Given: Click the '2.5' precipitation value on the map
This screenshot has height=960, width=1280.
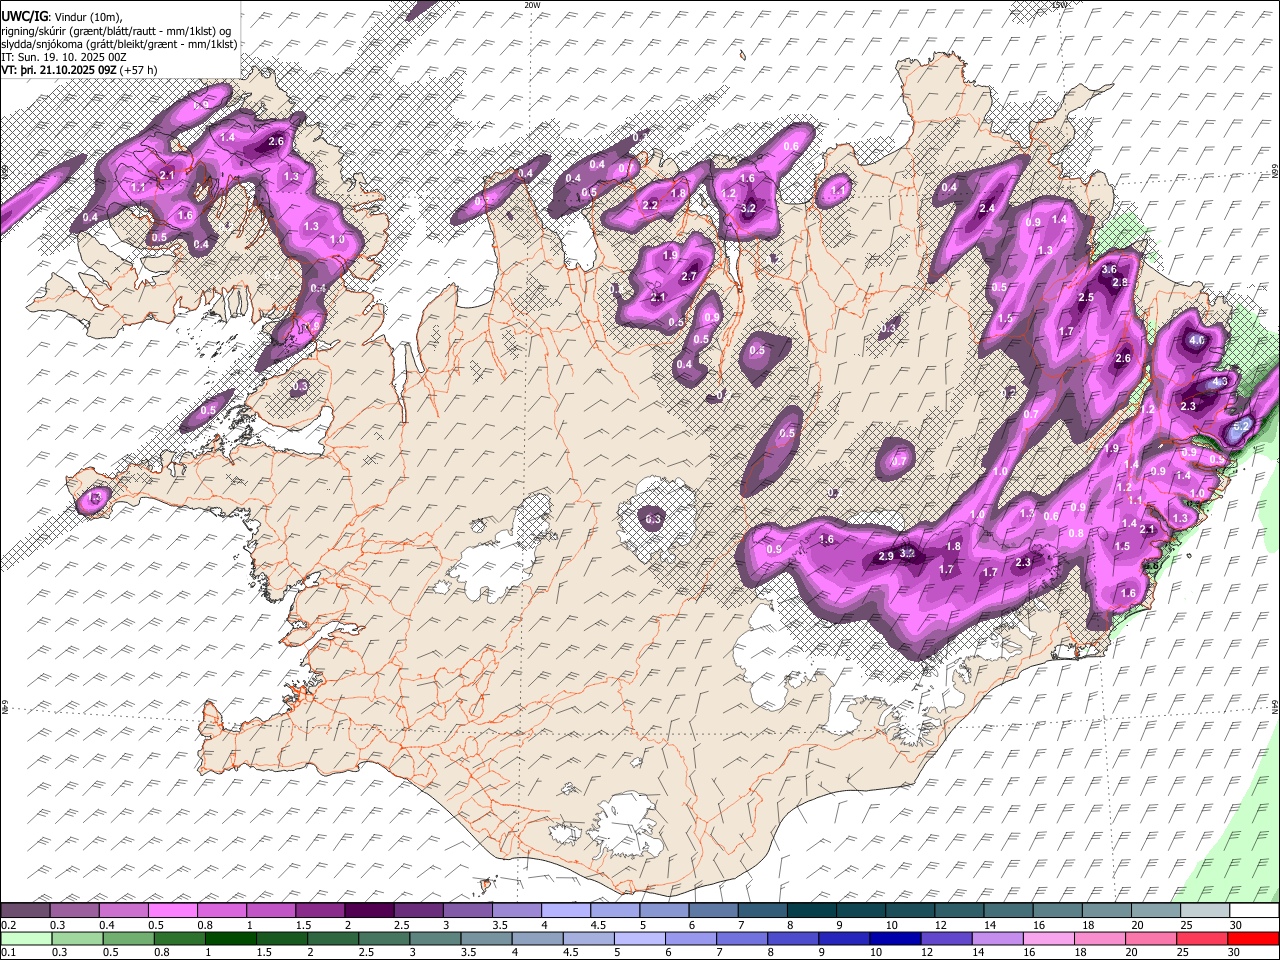Looking at the screenshot, I should [1086, 298].
